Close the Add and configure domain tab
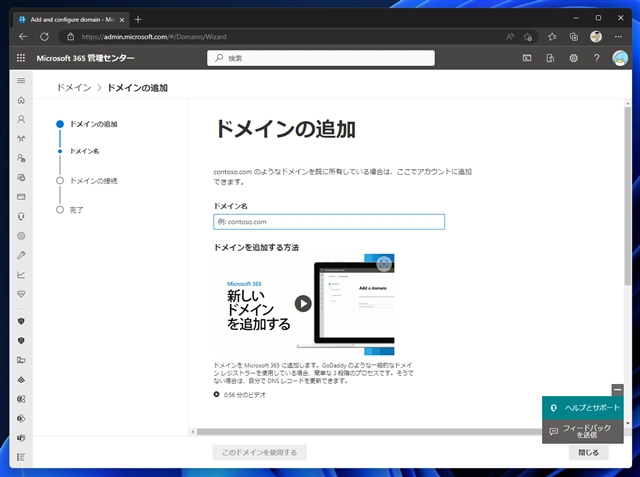The height and width of the screenshot is (477, 640). pyautogui.click(x=122, y=20)
